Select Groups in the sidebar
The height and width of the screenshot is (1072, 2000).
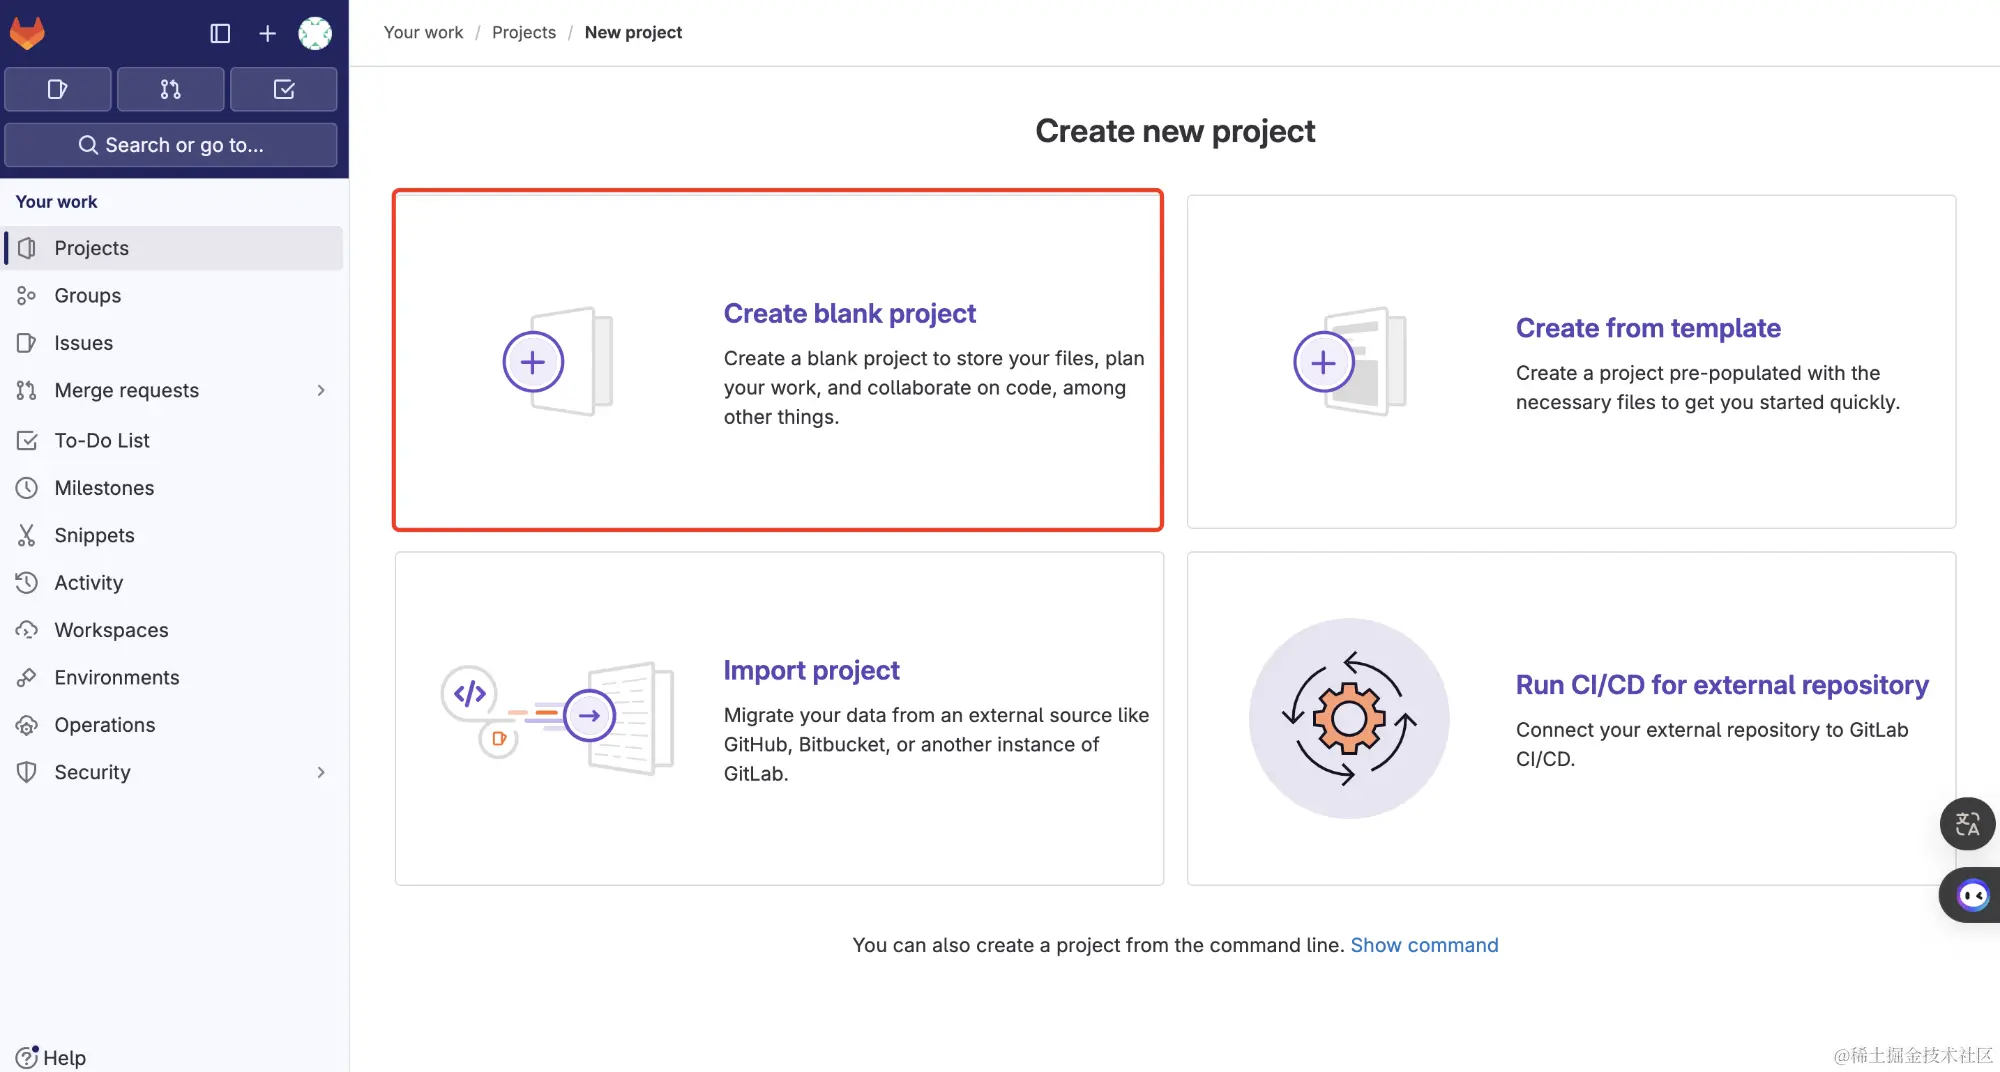88,295
